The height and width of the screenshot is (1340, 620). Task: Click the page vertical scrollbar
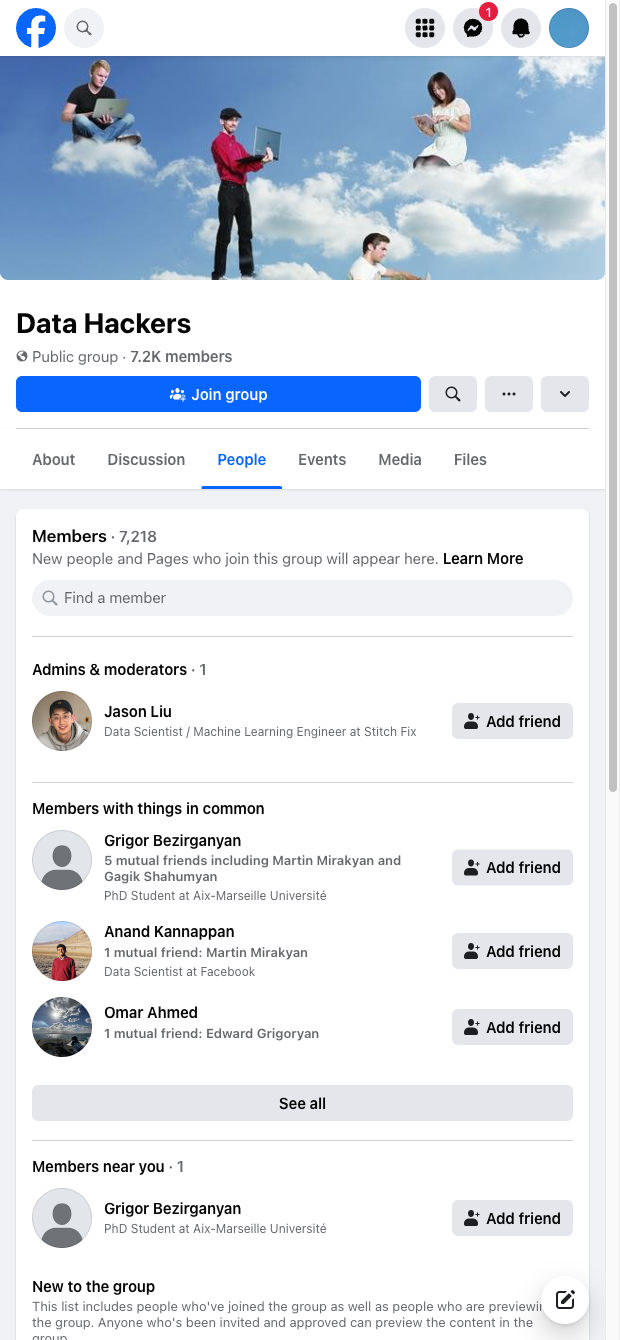click(x=613, y=400)
